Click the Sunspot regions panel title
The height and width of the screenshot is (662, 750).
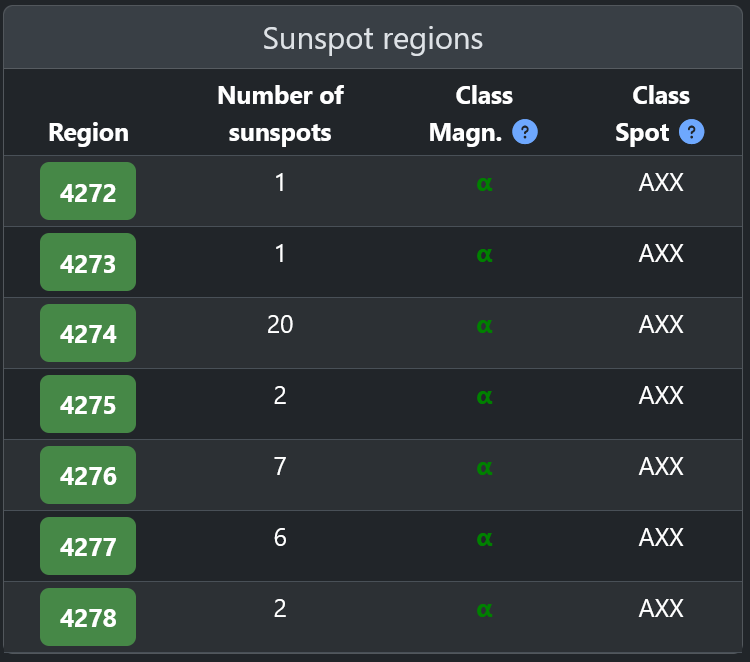tap(373, 39)
